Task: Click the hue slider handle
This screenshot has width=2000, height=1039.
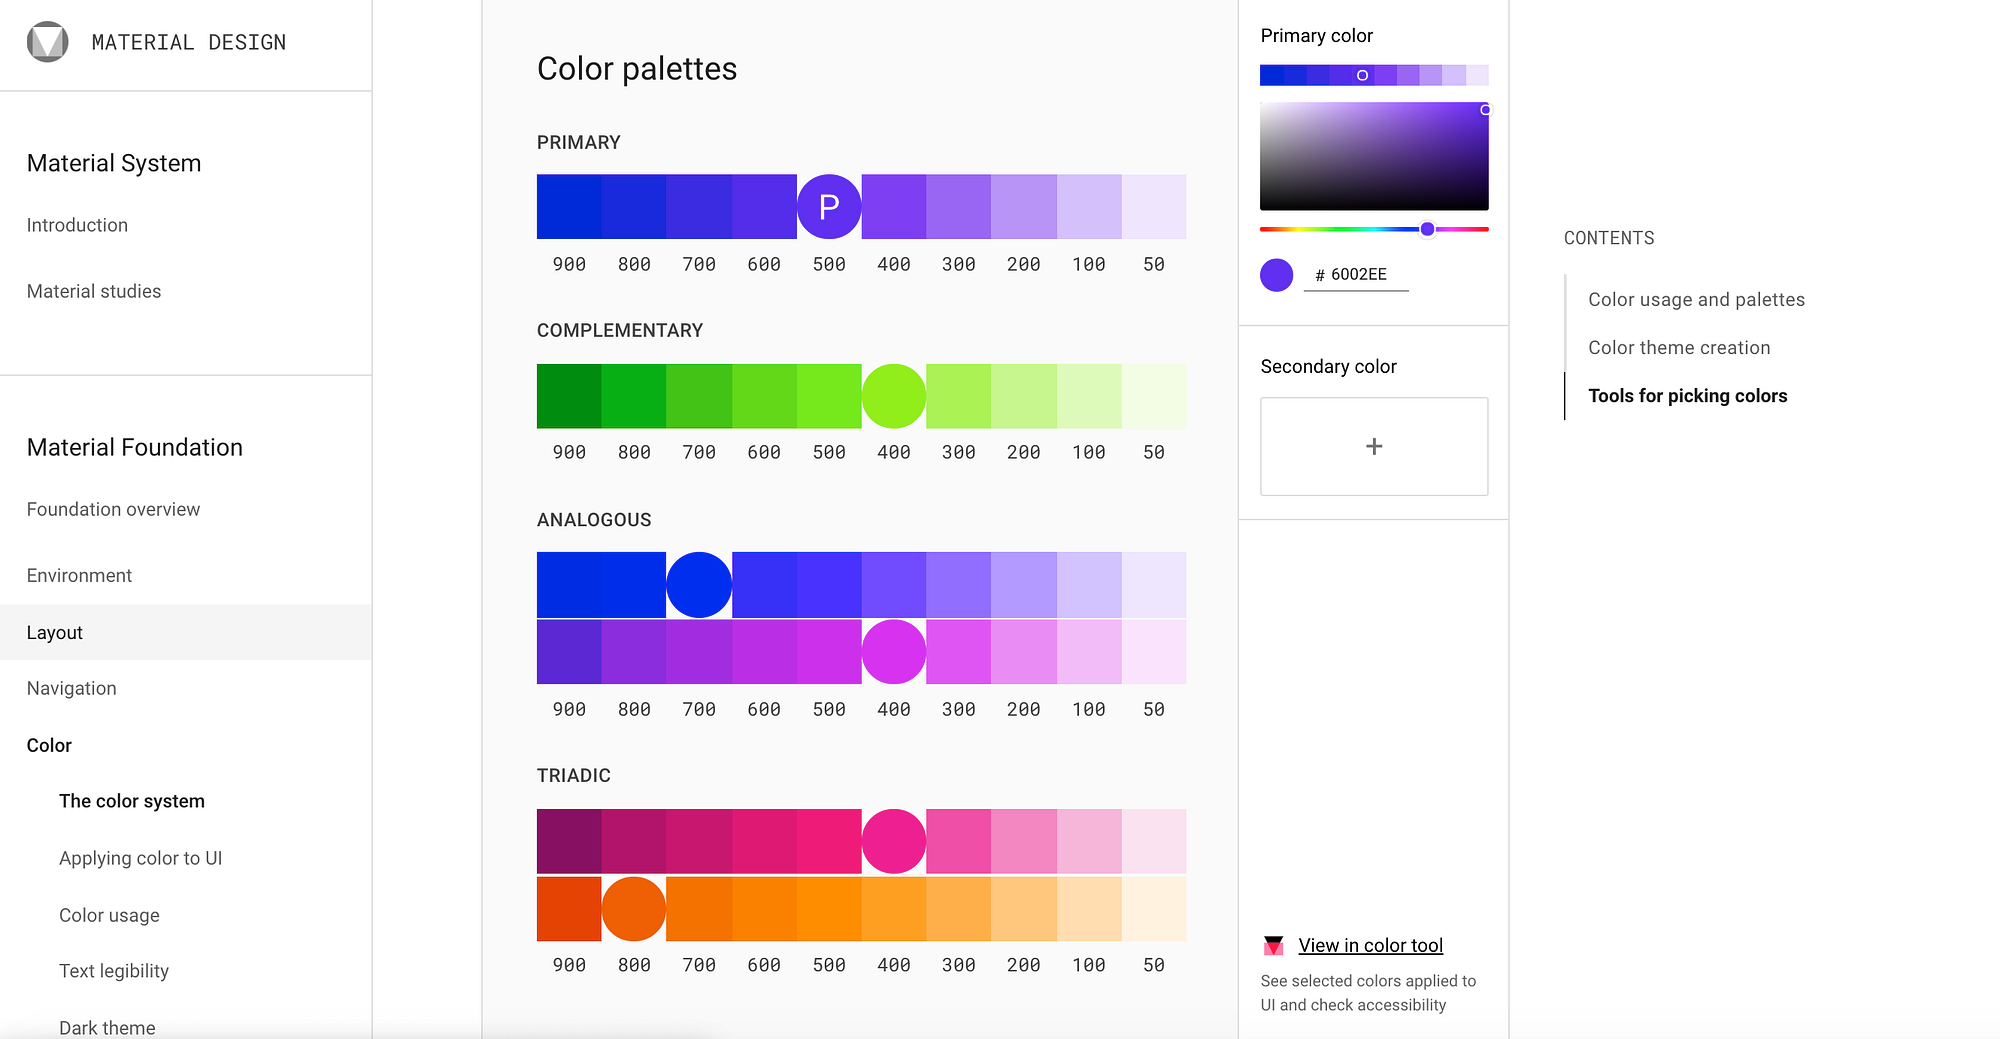Action: pyautogui.click(x=1428, y=229)
